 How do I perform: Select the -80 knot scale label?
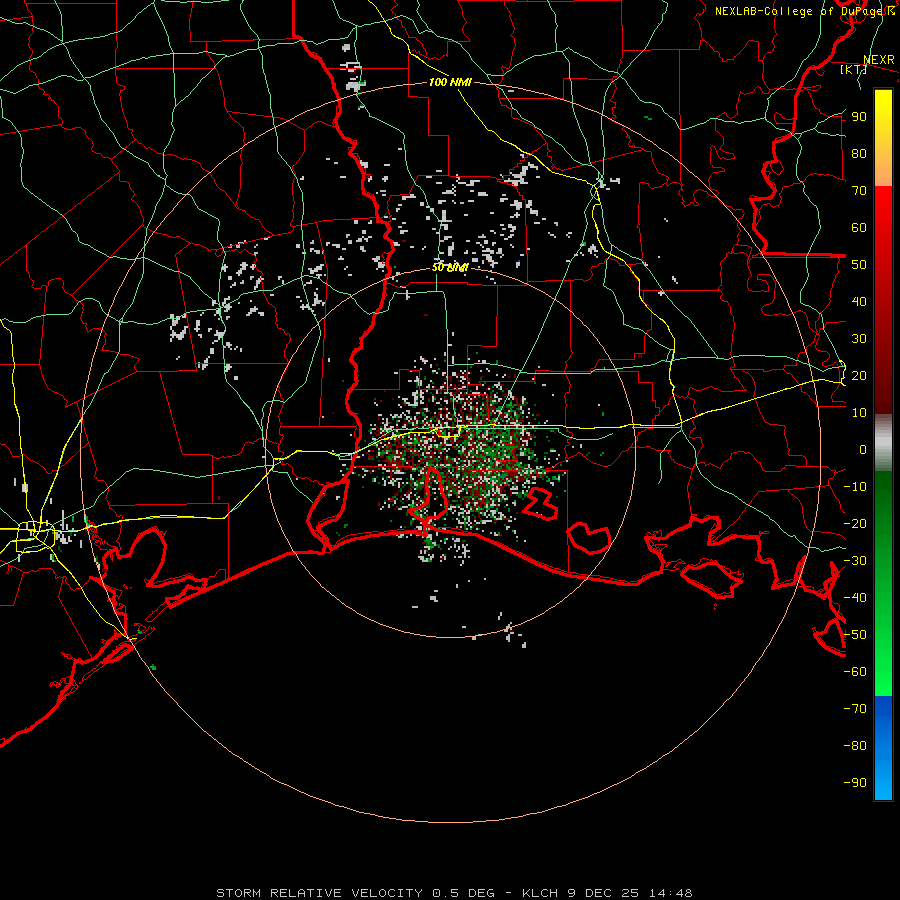[x=855, y=746]
